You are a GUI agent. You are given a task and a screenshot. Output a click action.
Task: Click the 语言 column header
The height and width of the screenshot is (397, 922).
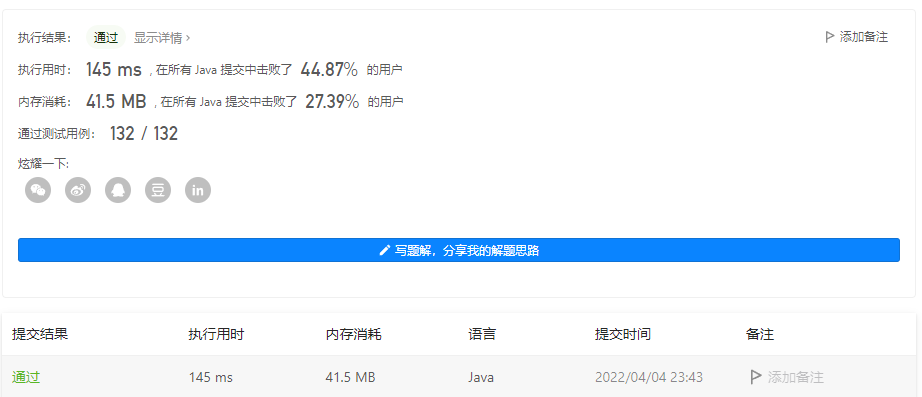(482, 335)
